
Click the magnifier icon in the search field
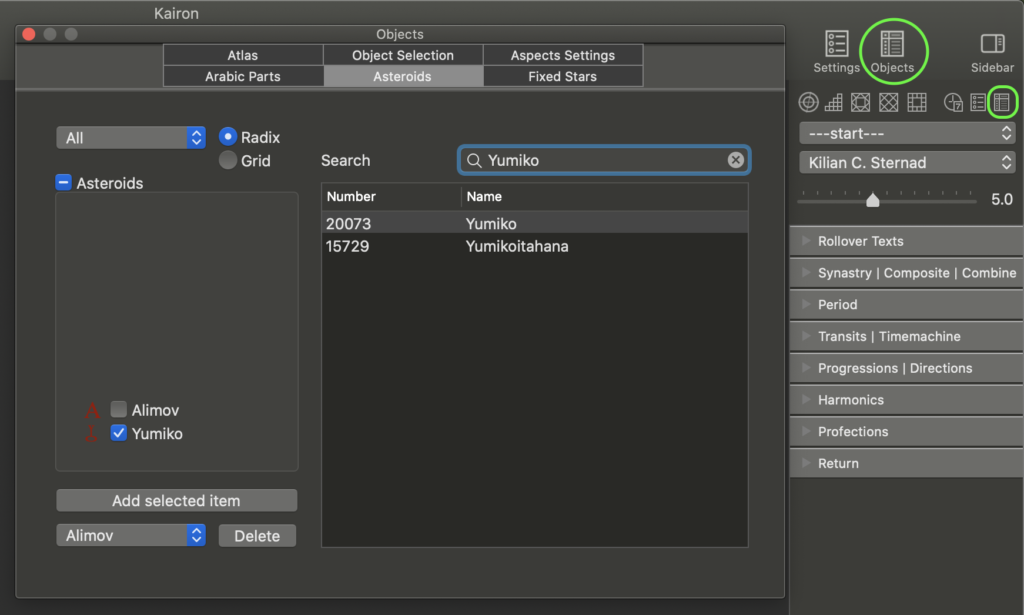[474, 161]
